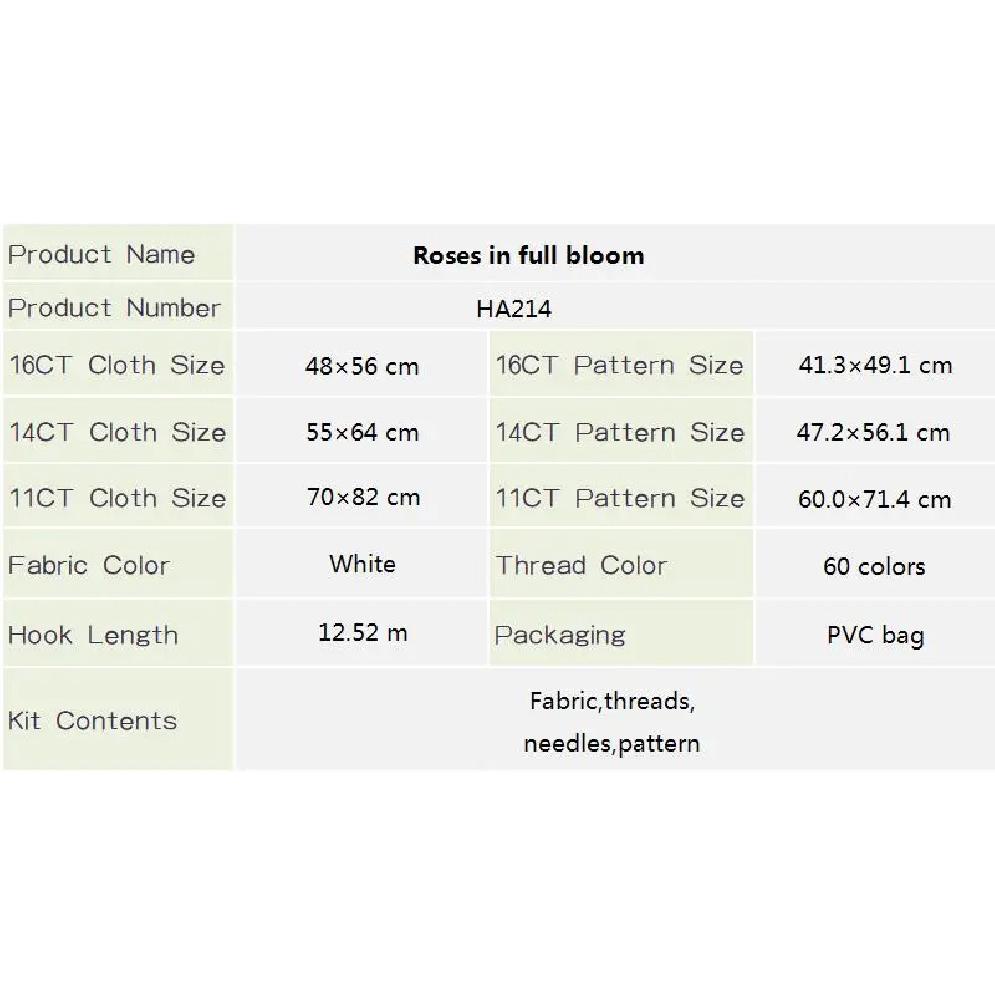Select the PVC bag packaging value
The image size is (995, 995).
point(876,635)
